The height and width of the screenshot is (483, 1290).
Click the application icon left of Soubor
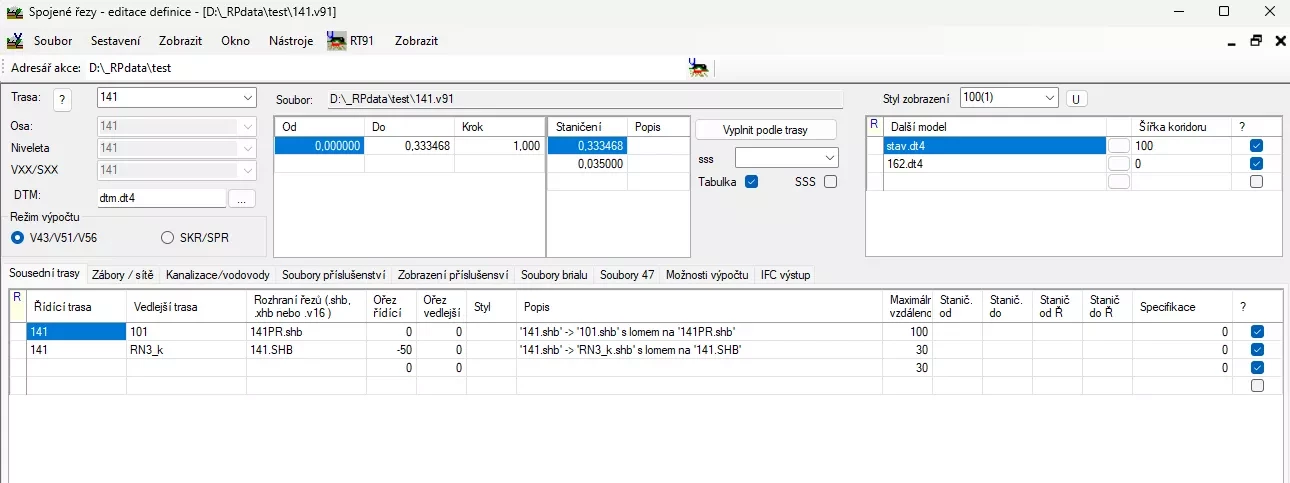coord(15,41)
